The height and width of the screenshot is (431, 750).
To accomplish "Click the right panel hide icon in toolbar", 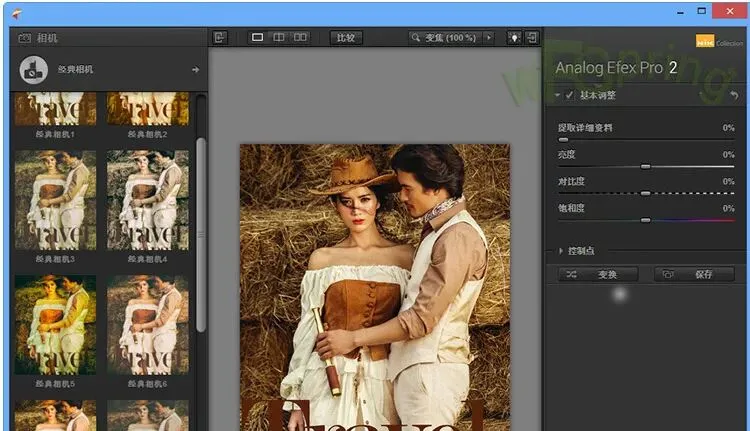I will point(532,37).
